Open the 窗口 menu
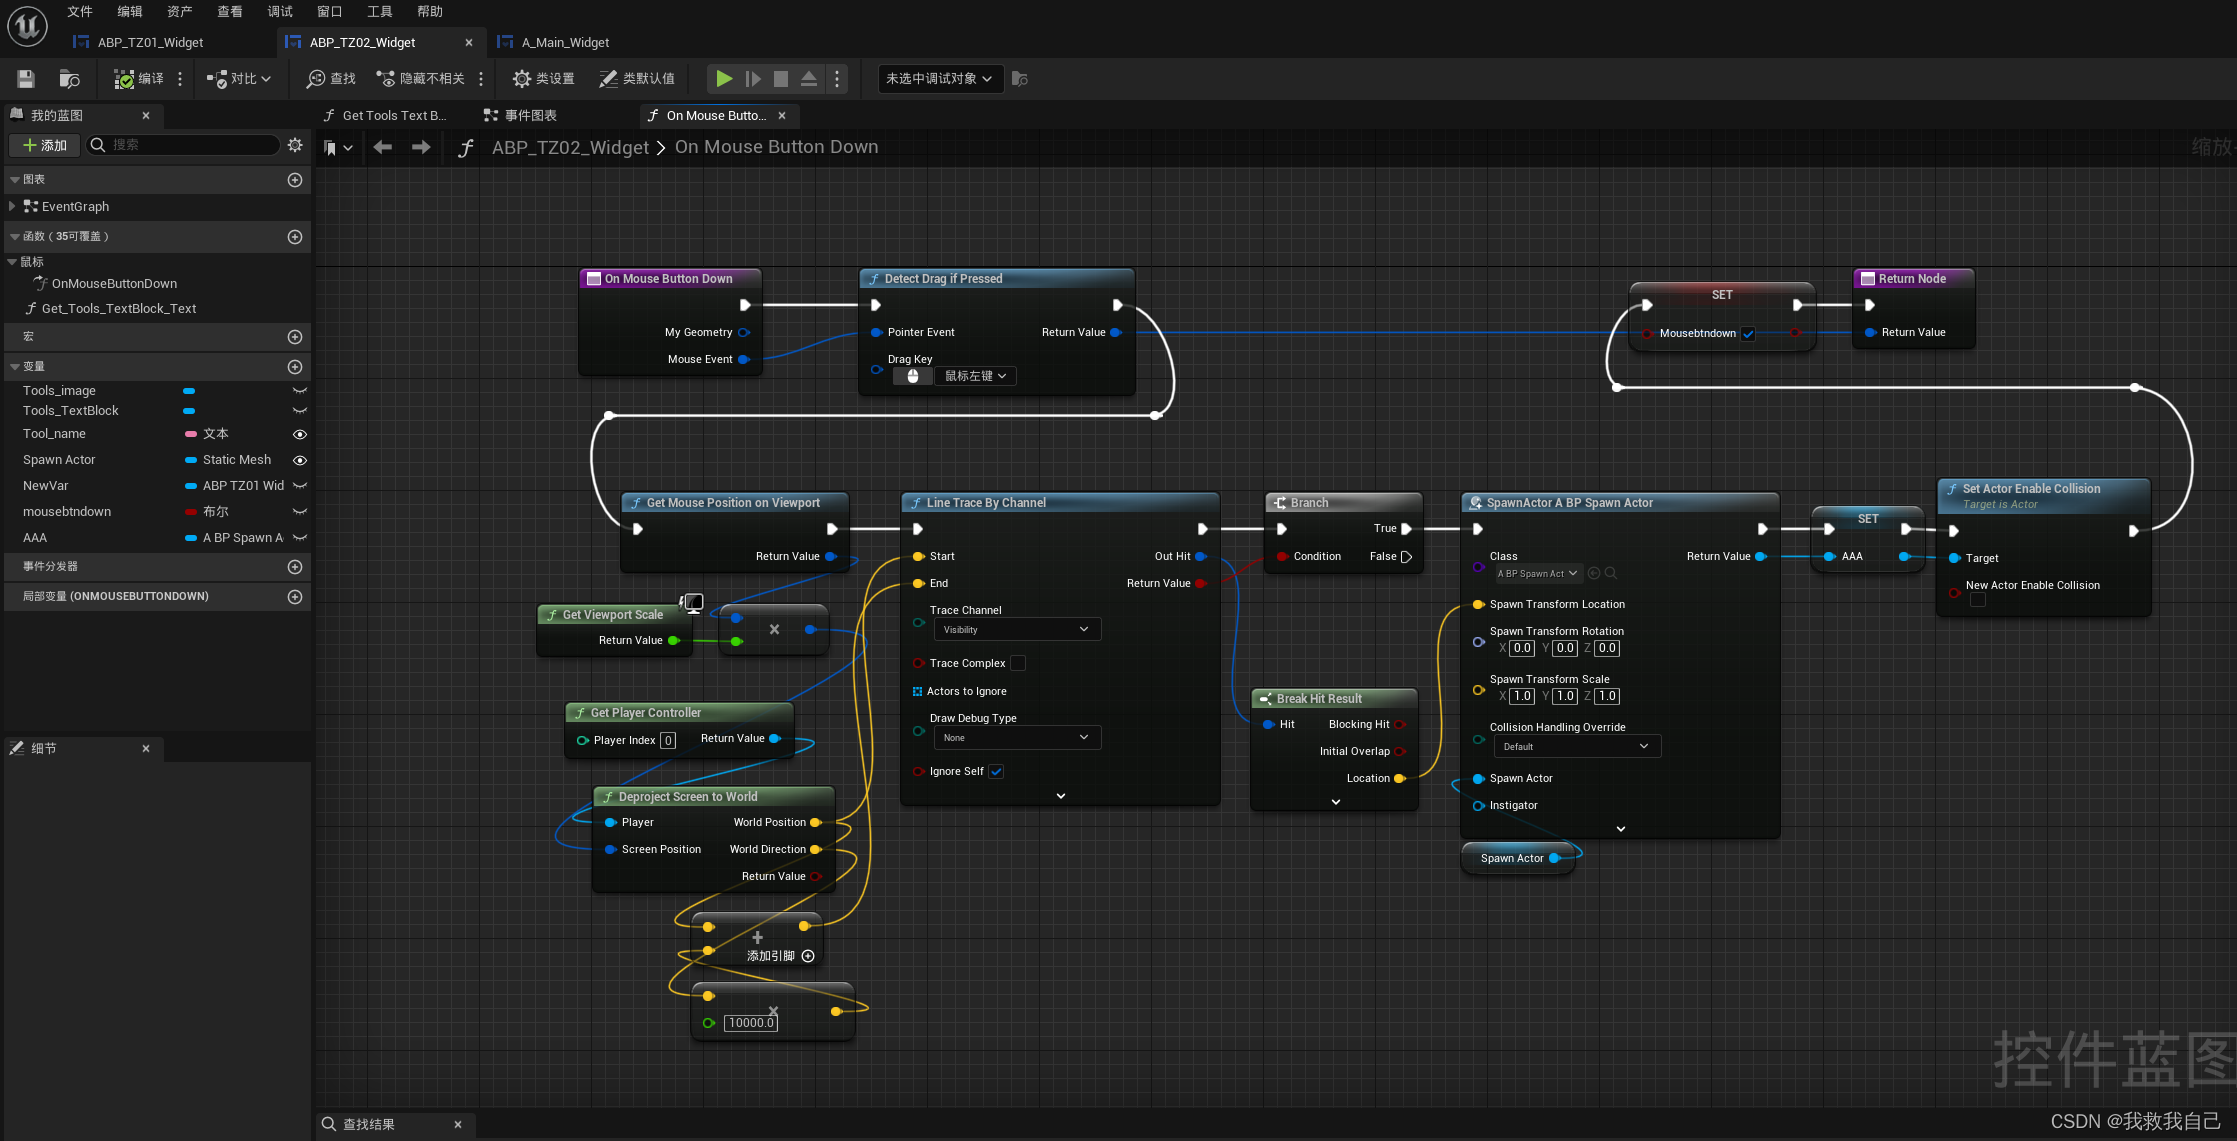The image size is (2237, 1141). click(329, 12)
